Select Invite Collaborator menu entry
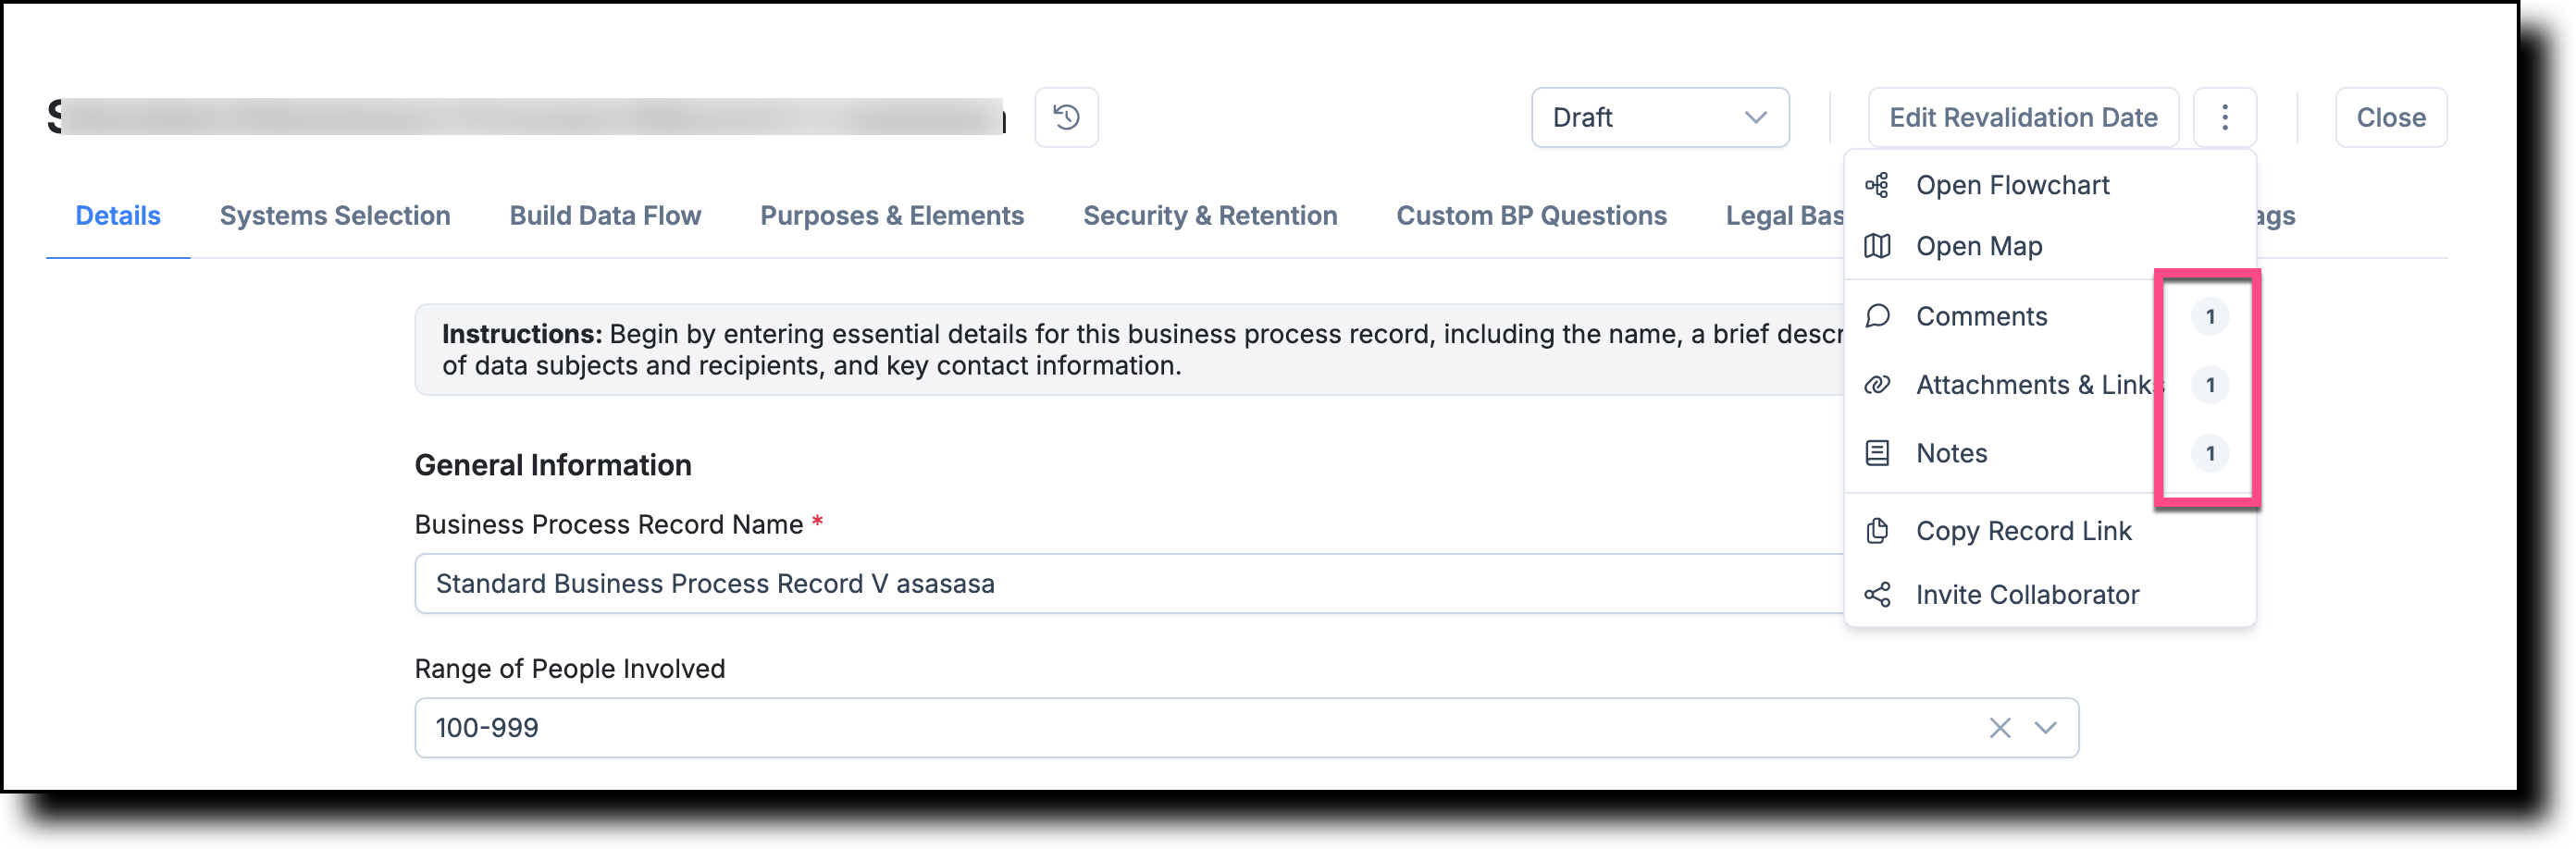2576x849 pixels. 2049,595
